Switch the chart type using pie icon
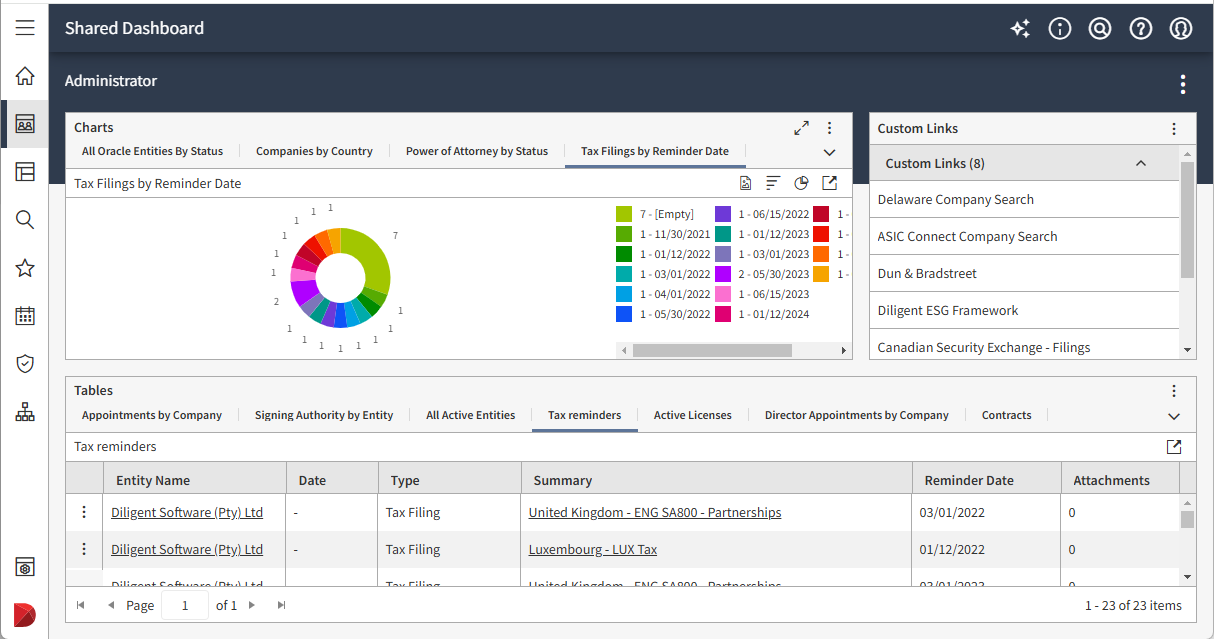 (x=801, y=183)
